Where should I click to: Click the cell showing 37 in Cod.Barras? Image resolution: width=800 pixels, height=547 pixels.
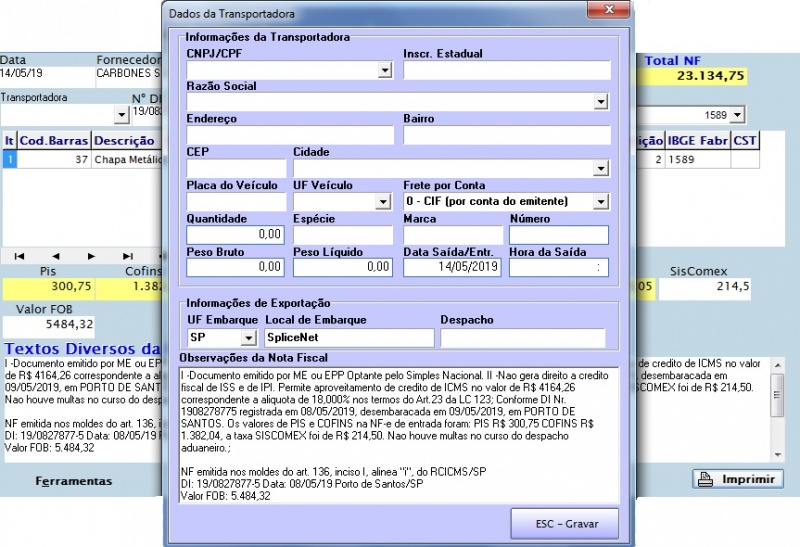coord(54,160)
